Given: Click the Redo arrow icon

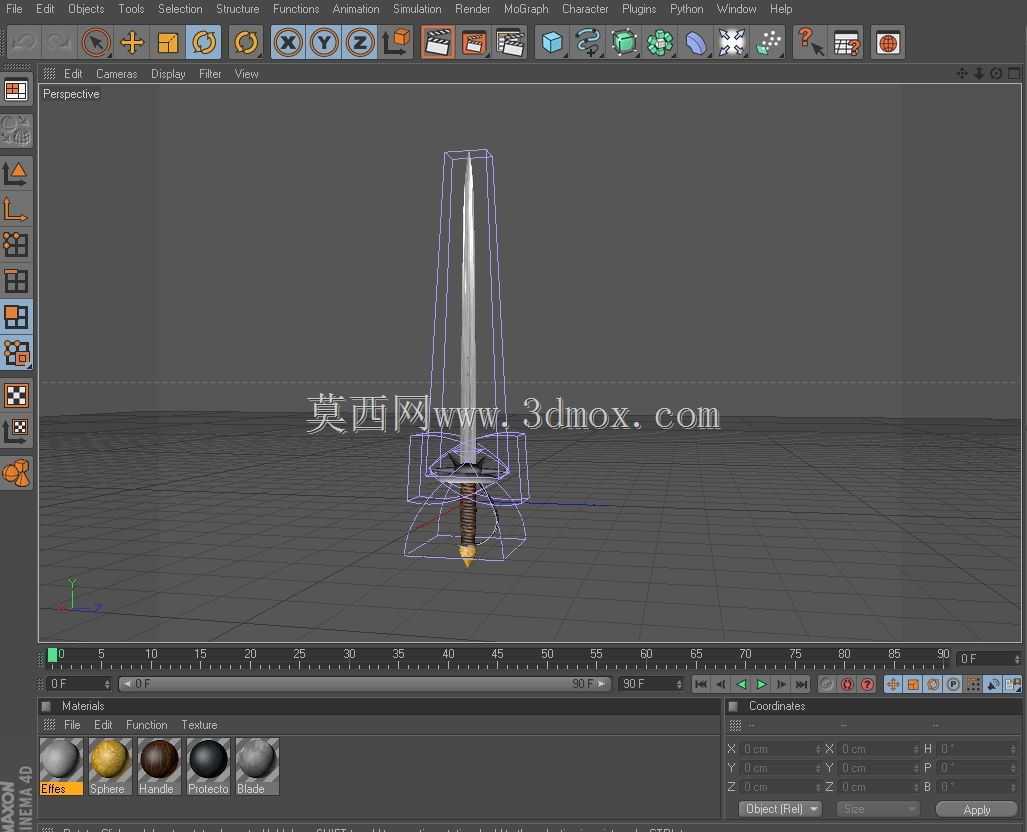Looking at the screenshot, I should [59, 43].
